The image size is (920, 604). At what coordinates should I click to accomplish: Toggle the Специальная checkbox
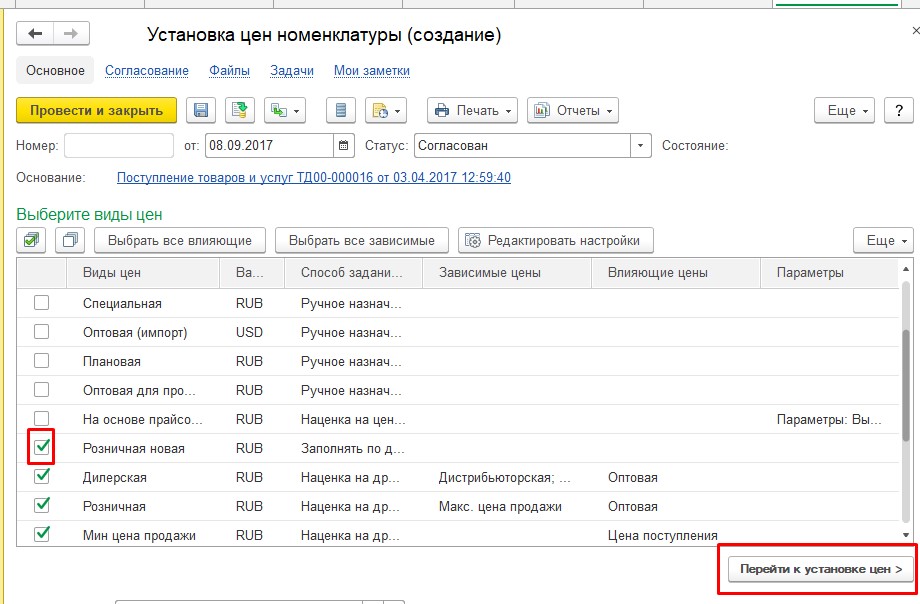tap(41, 303)
